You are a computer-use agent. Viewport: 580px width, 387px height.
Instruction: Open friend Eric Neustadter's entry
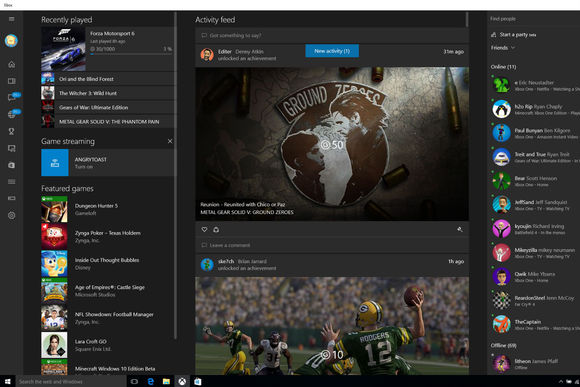pos(535,85)
